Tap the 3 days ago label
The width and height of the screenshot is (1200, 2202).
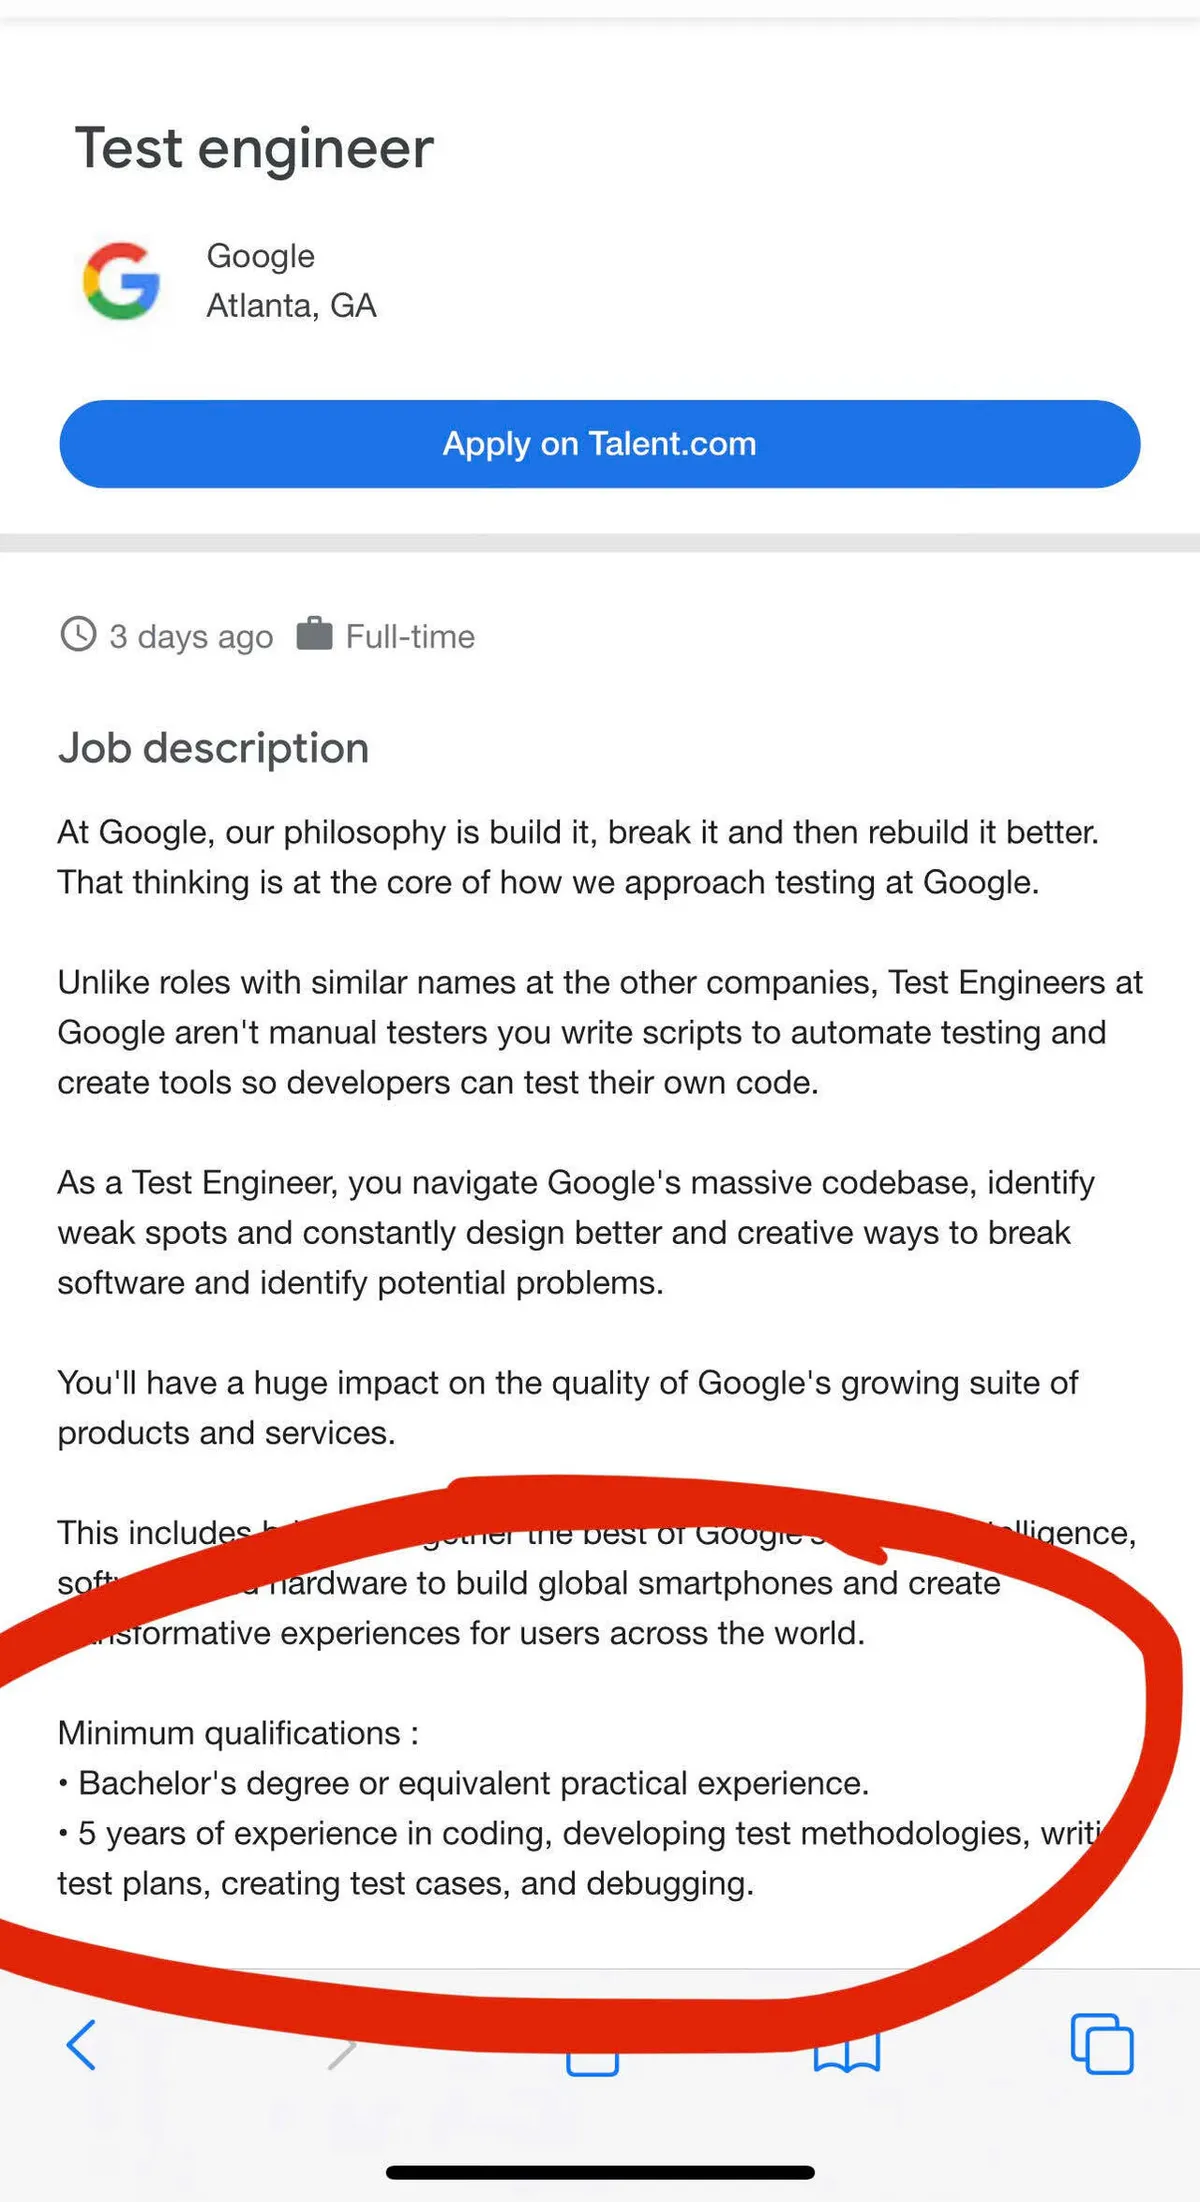[191, 637]
